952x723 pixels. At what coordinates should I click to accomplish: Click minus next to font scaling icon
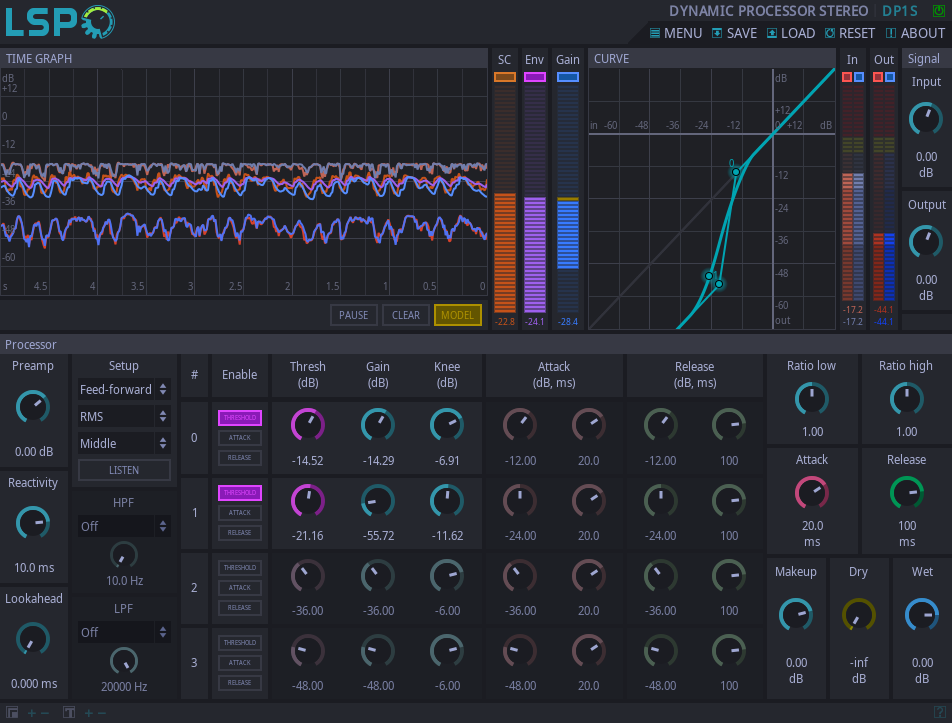click(101, 713)
